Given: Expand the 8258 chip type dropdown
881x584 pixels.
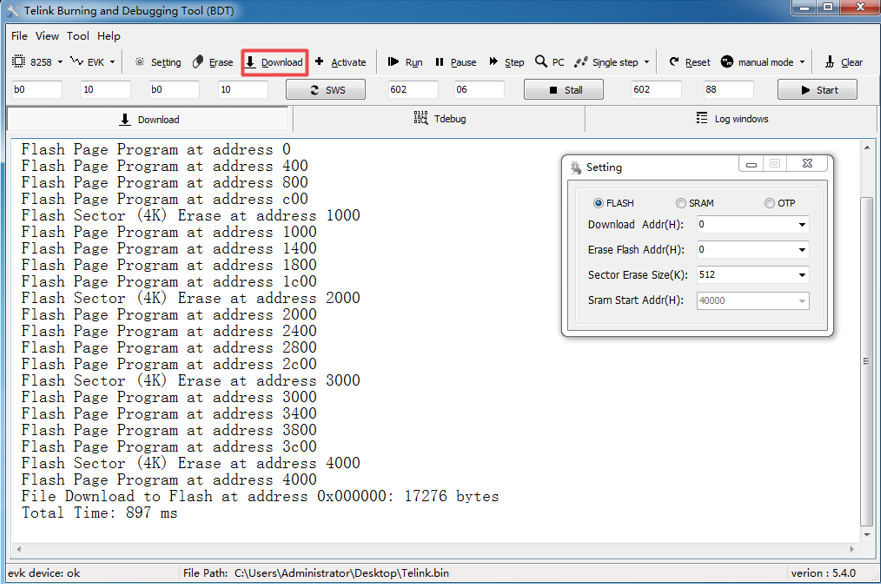Looking at the screenshot, I should (x=60, y=62).
